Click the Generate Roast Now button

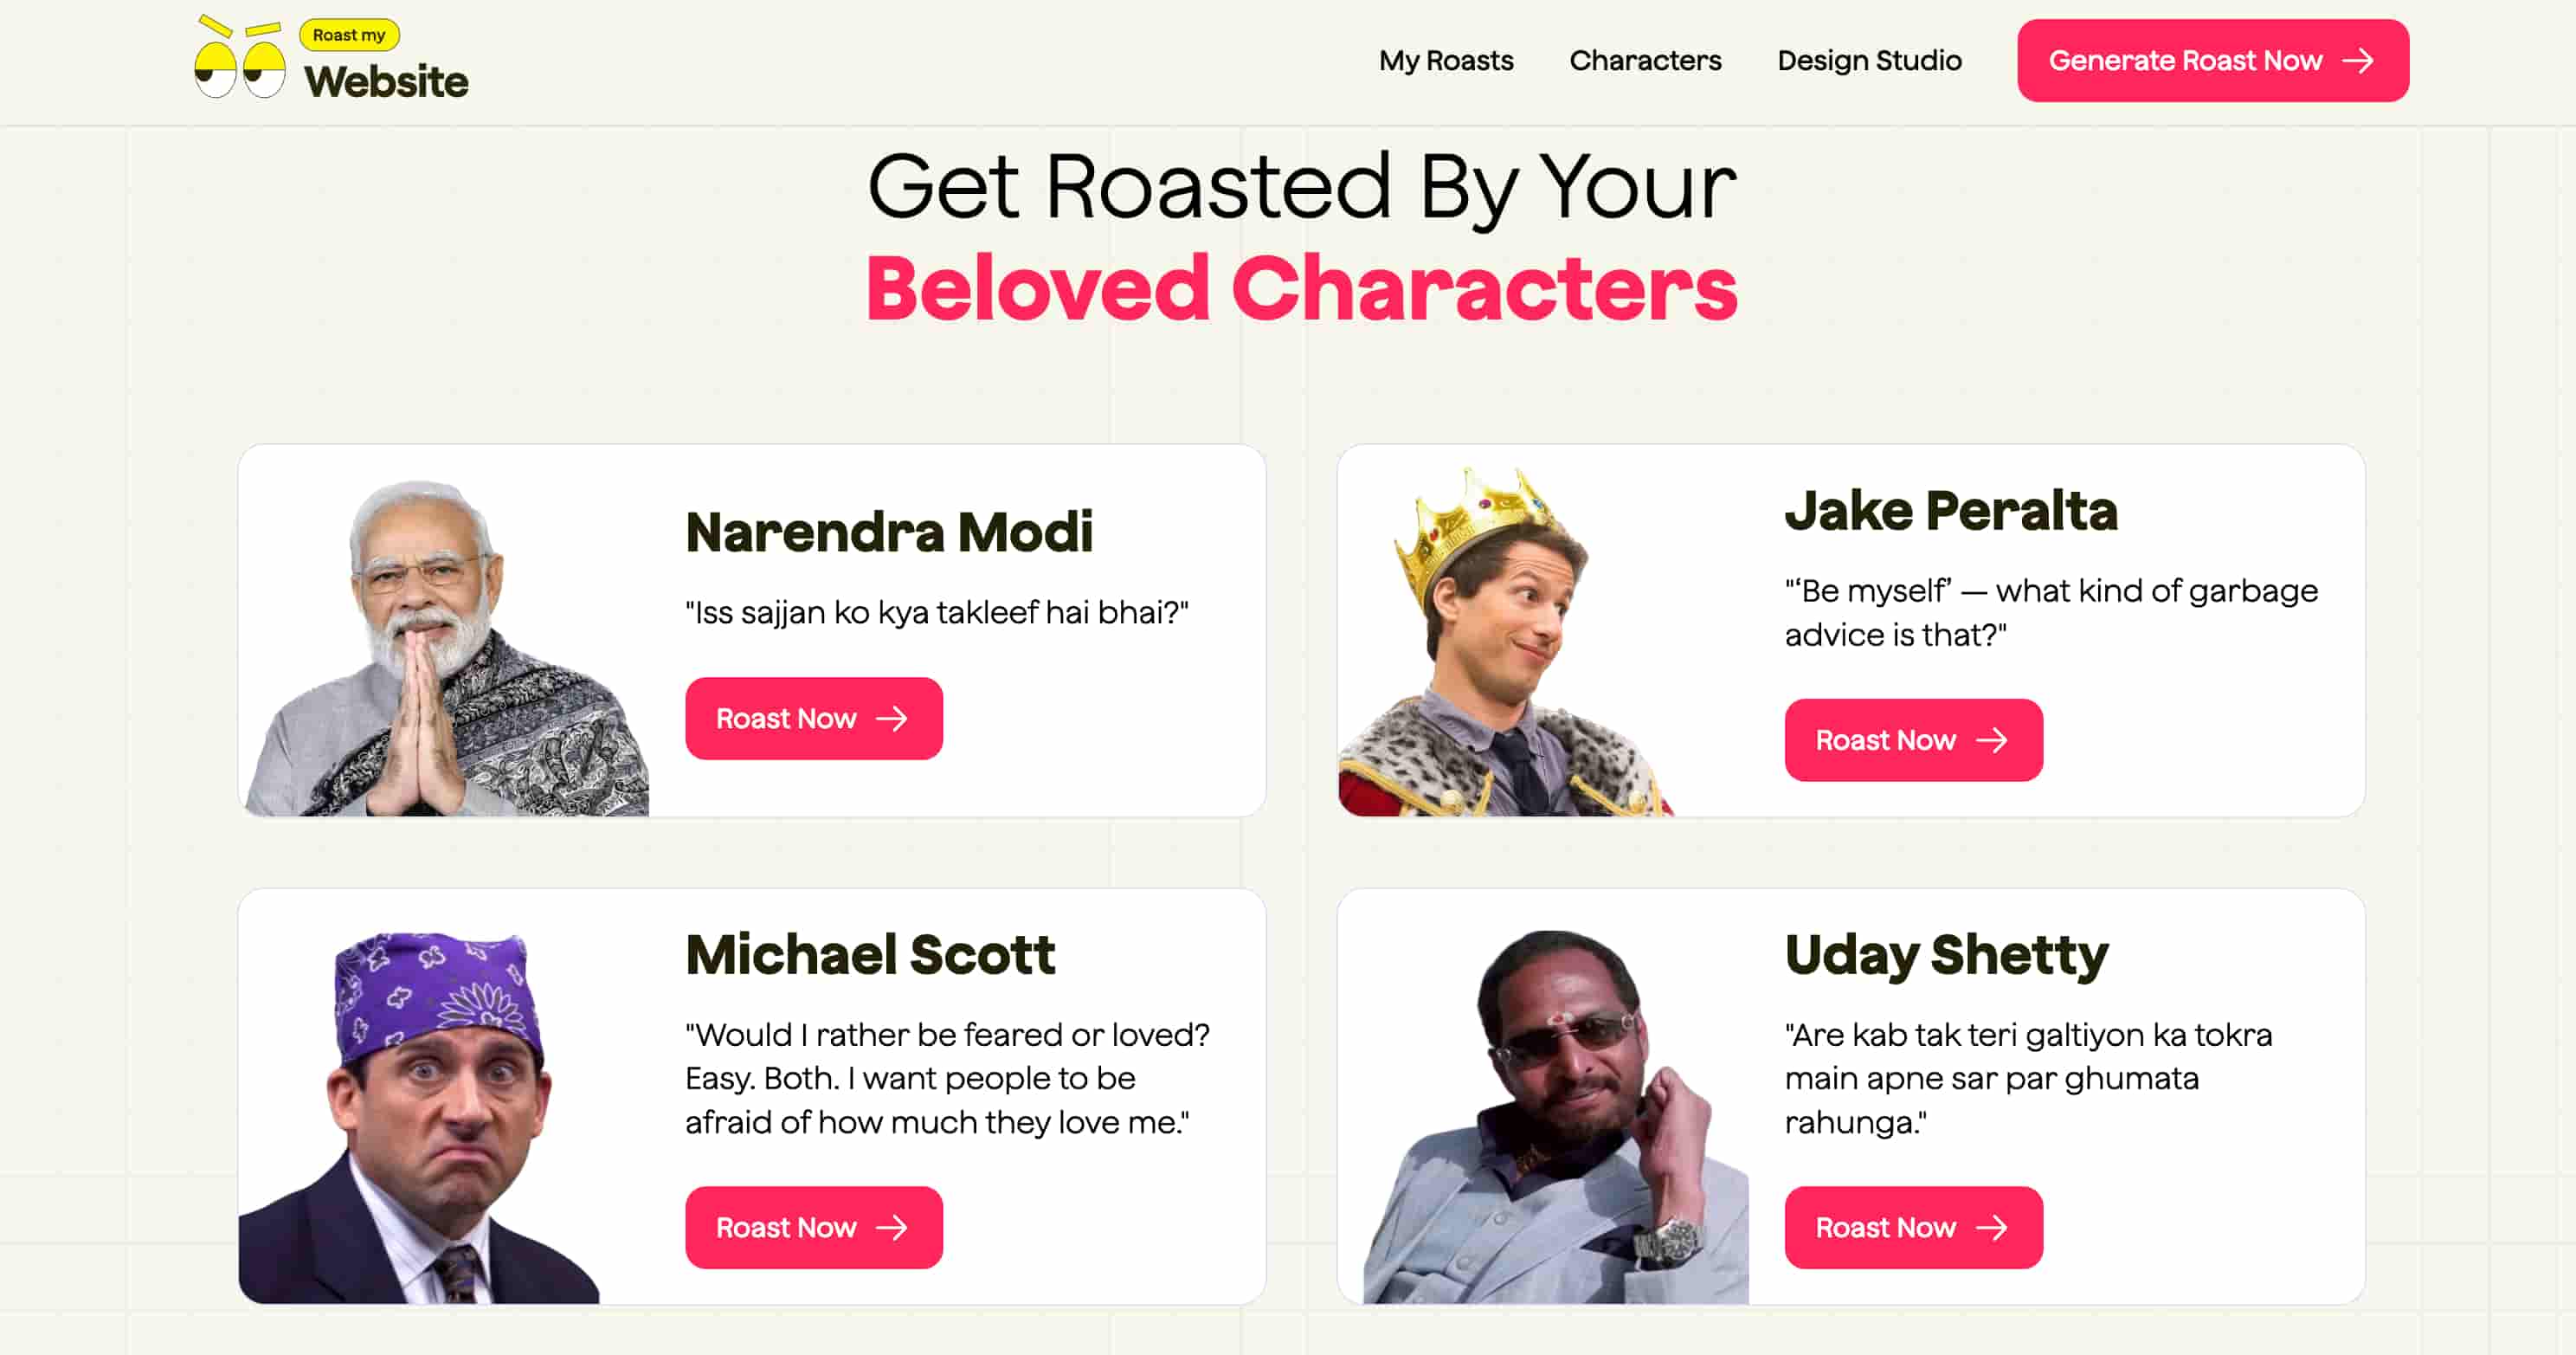2213,61
